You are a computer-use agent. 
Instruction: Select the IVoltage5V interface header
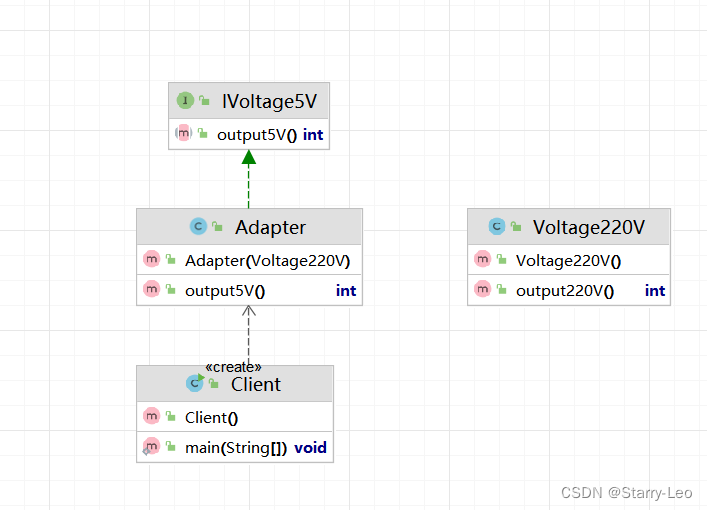[x=249, y=101]
